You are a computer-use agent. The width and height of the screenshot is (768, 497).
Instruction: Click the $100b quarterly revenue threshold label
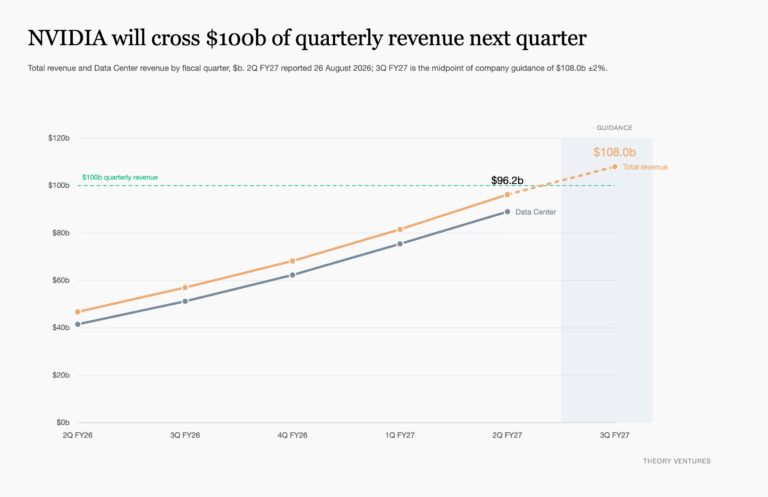point(120,177)
